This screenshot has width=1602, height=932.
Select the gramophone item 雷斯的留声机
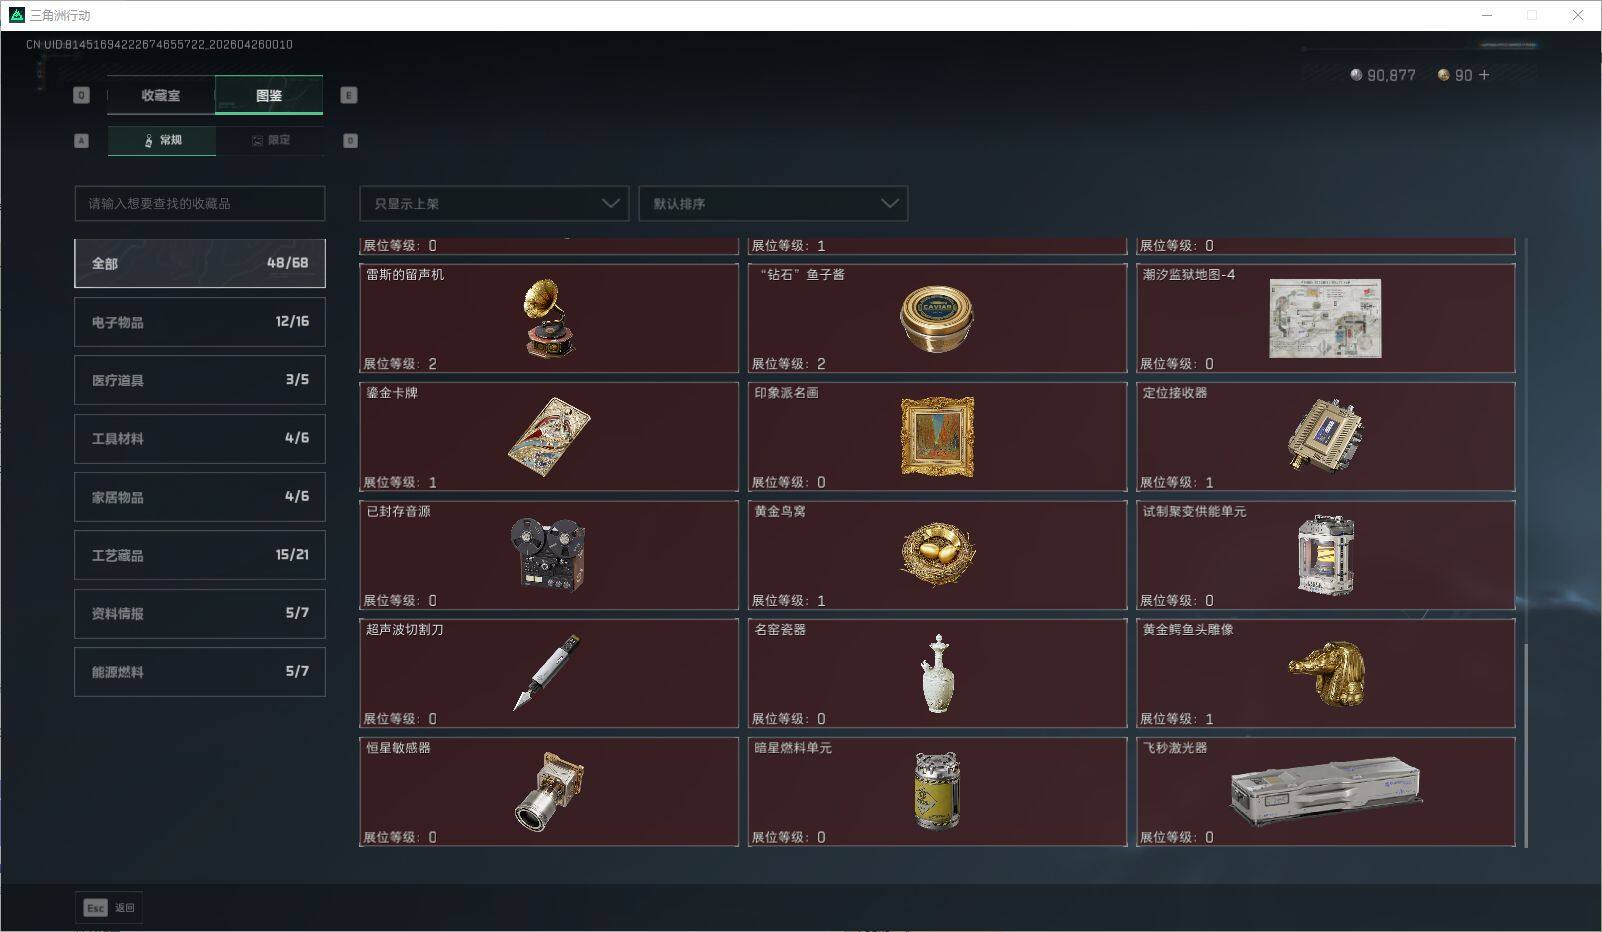tap(549, 318)
